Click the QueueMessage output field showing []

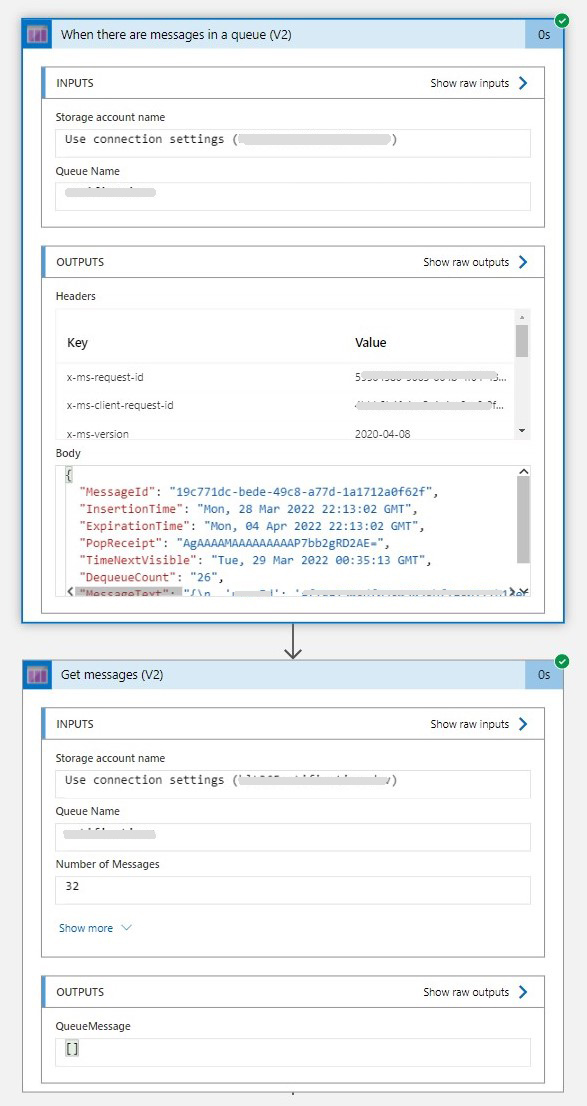(293, 1052)
